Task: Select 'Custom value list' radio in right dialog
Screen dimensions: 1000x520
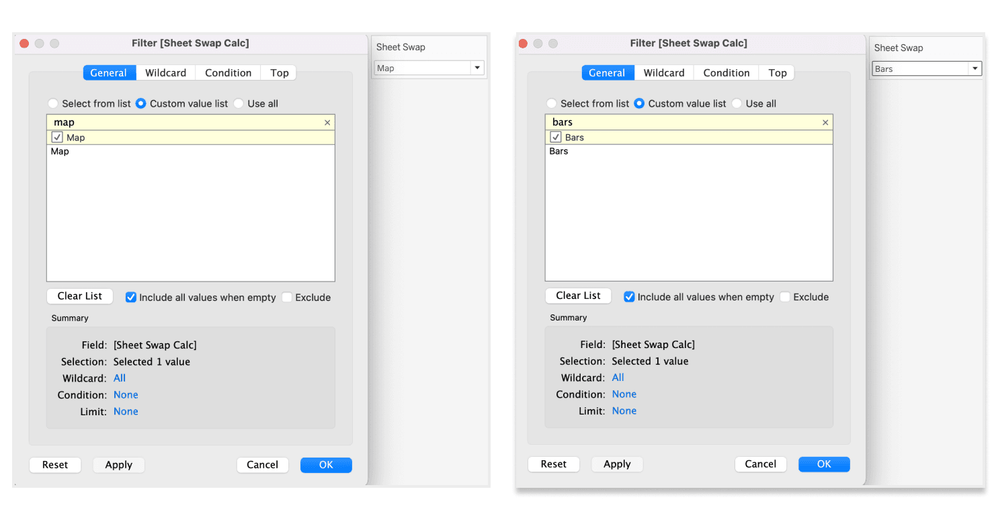Action: coord(639,103)
